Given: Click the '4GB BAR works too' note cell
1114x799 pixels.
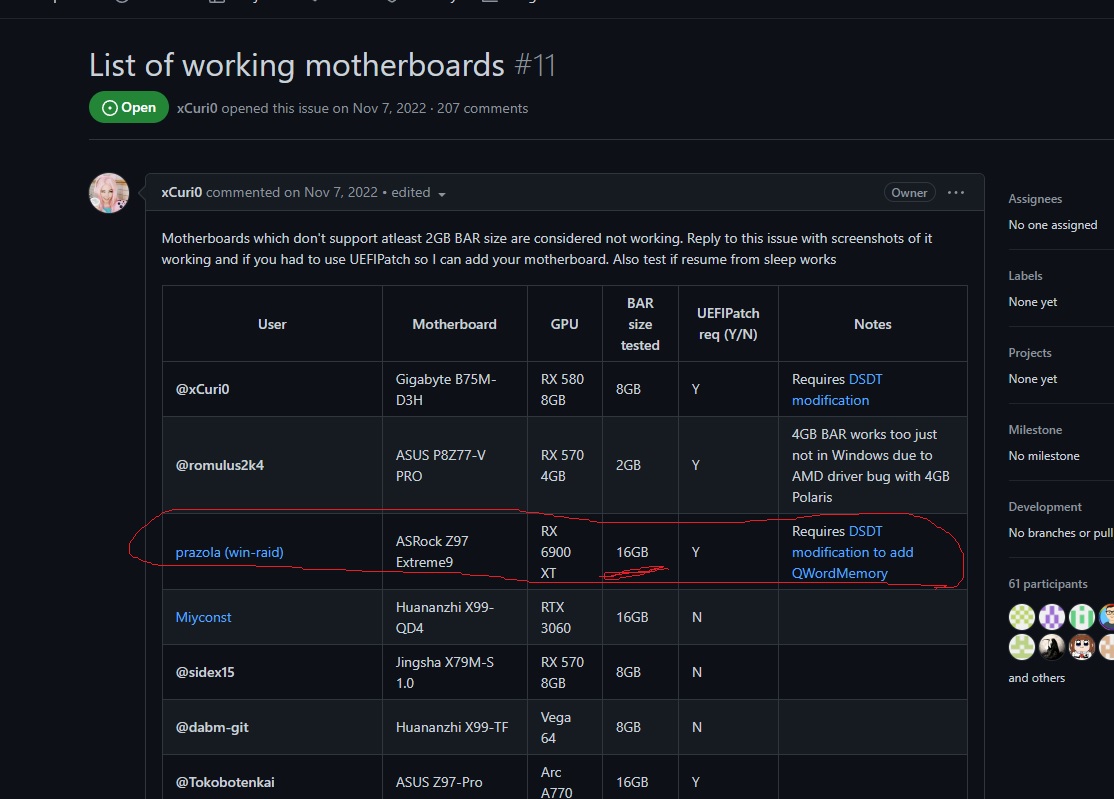Looking at the screenshot, I should 872,465.
